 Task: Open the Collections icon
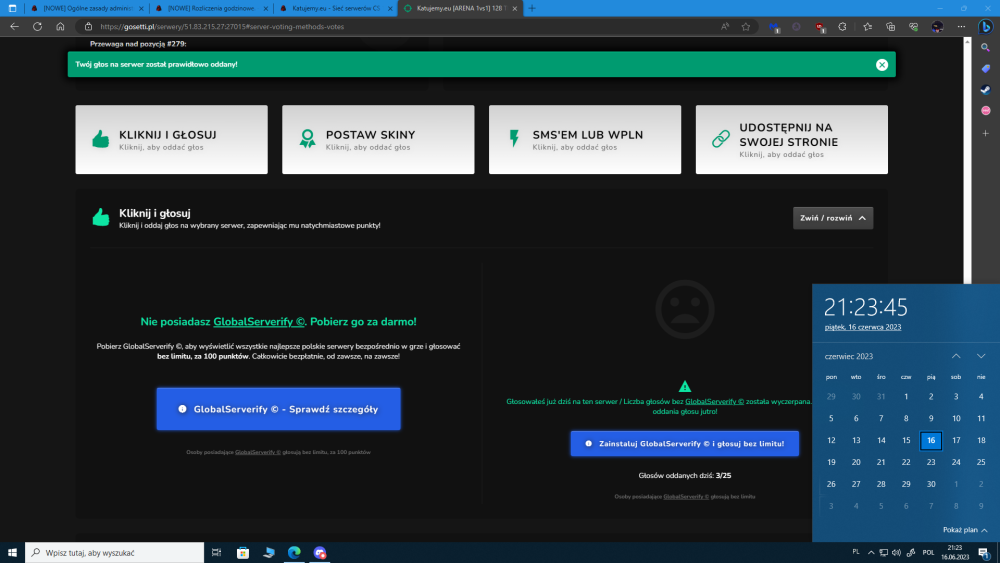890,27
